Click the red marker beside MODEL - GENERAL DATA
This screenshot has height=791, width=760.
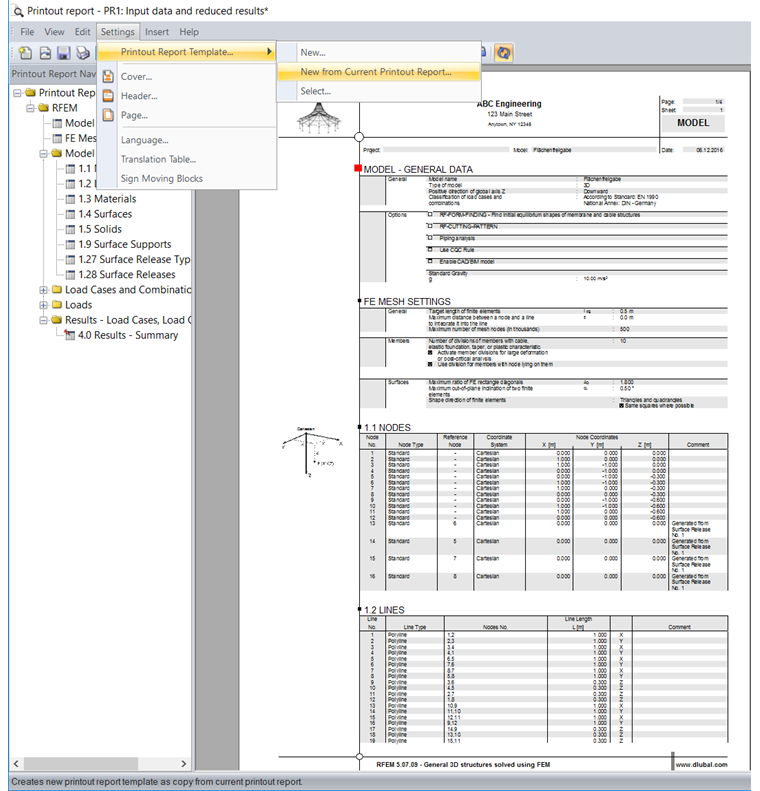click(x=358, y=168)
